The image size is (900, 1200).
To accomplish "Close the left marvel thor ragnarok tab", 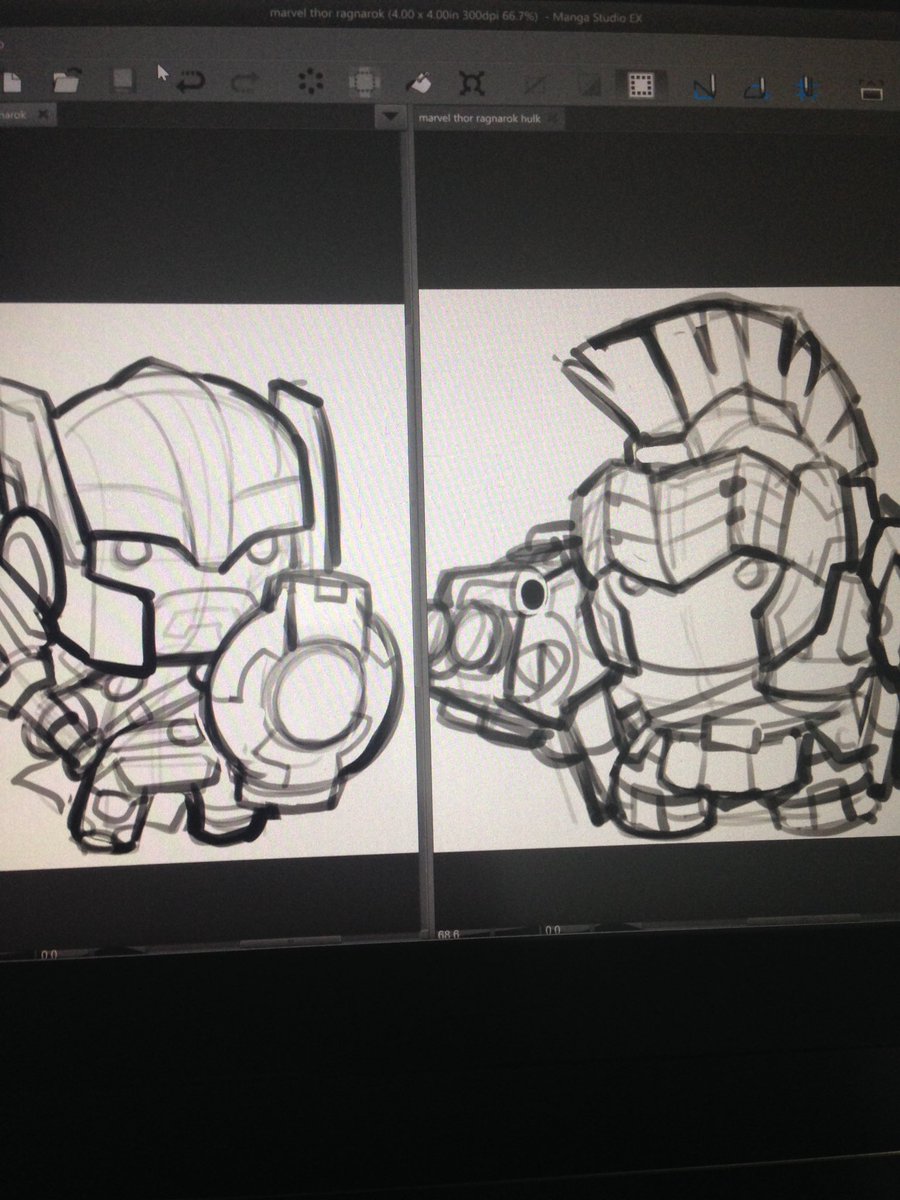I will 42,115.
